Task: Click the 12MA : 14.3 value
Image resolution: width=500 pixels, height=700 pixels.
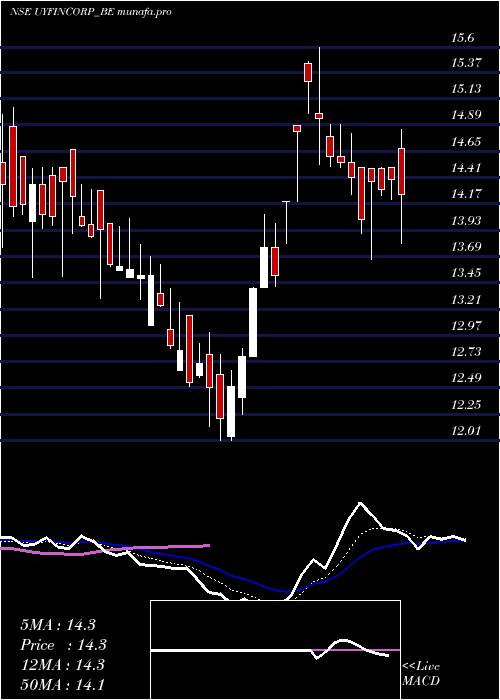Action: 62,665
